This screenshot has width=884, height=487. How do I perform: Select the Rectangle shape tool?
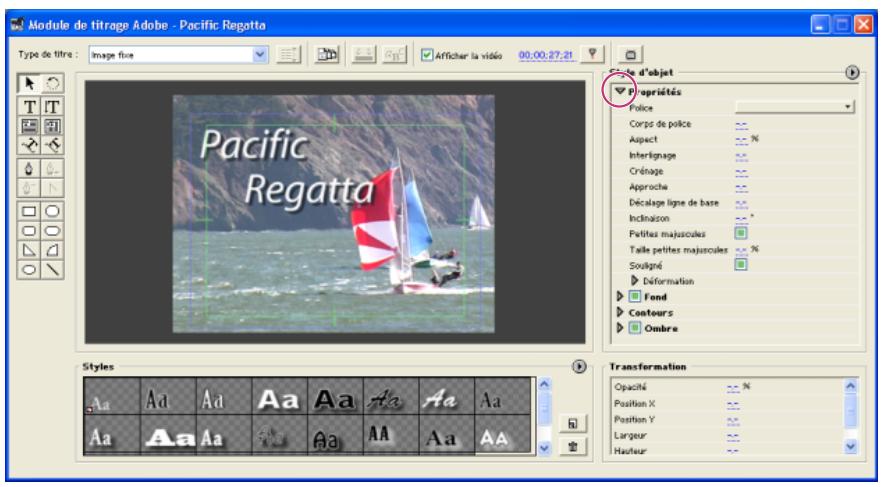tap(29, 211)
